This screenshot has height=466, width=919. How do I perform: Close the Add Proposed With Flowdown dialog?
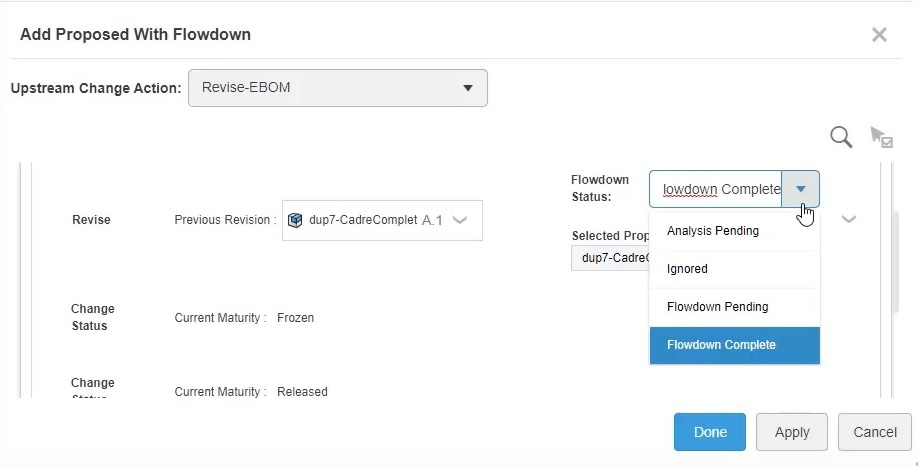pos(879,35)
